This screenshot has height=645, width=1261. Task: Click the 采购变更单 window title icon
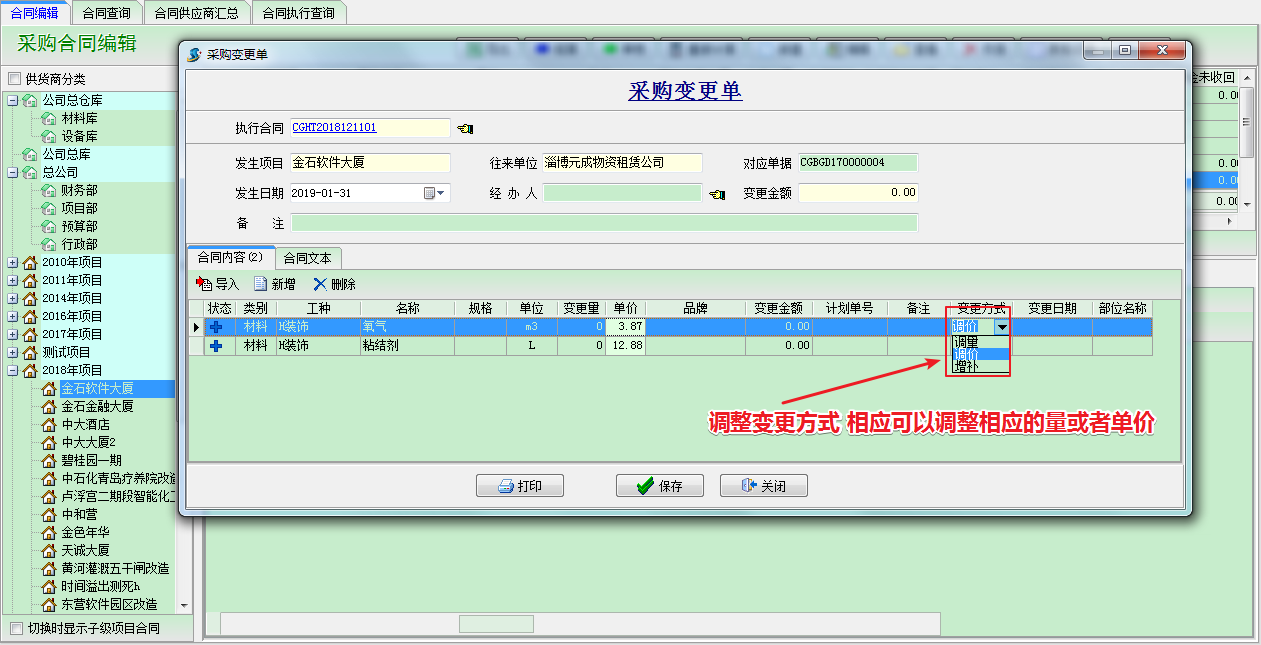coord(194,54)
